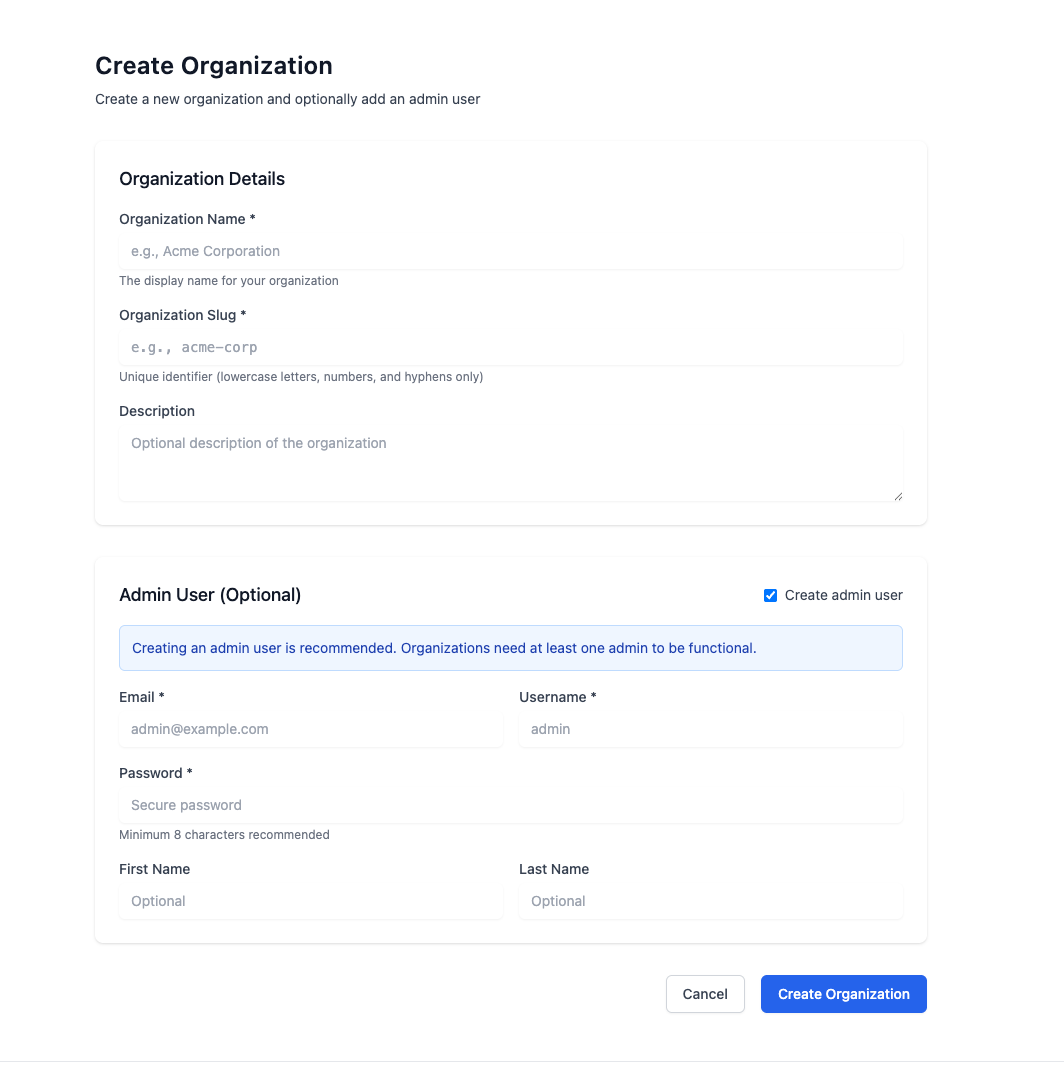The image size is (1064, 1068).
Task: Click the resize handle of the Description area
Action: click(x=898, y=494)
